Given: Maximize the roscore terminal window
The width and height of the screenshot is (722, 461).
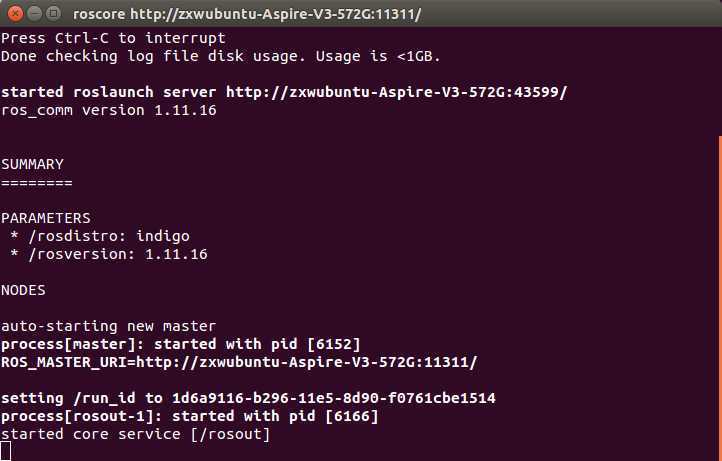Looking at the screenshot, I should (x=54, y=13).
